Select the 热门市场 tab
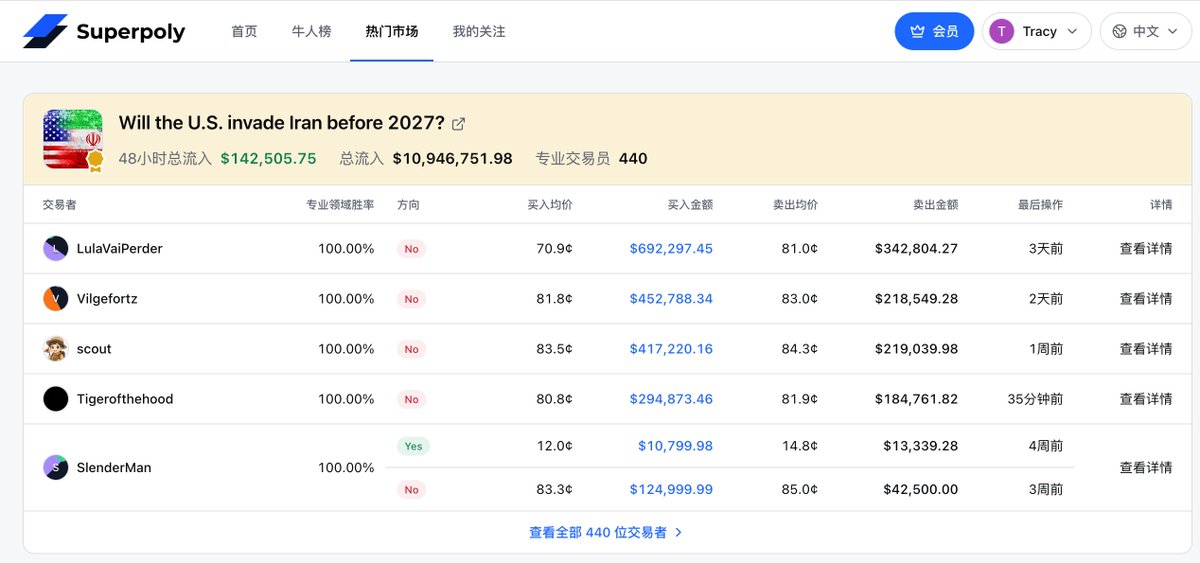This screenshot has height=563, width=1200. tap(392, 31)
